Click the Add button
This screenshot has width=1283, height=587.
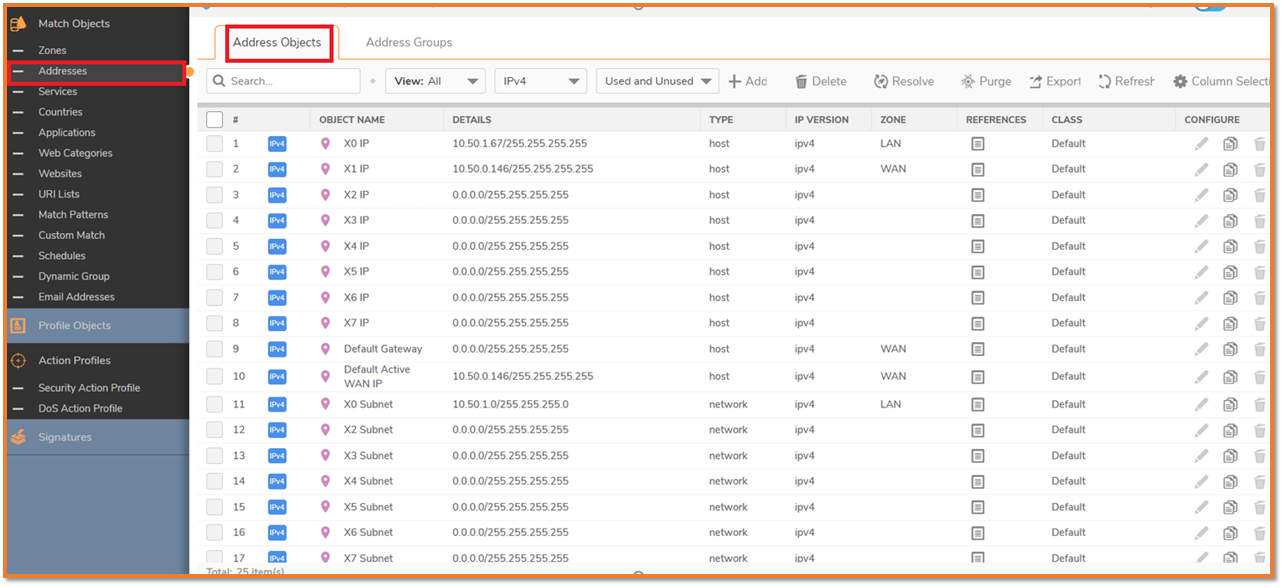tap(748, 82)
